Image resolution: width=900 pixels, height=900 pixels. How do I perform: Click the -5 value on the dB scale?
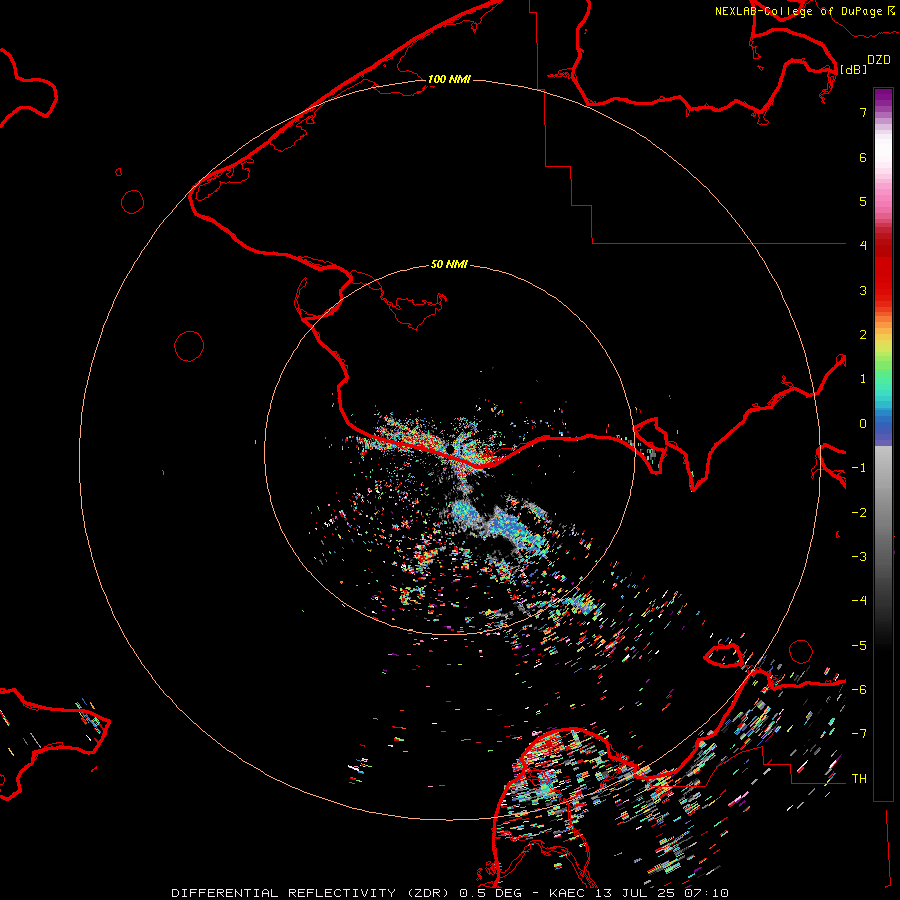click(x=859, y=646)
